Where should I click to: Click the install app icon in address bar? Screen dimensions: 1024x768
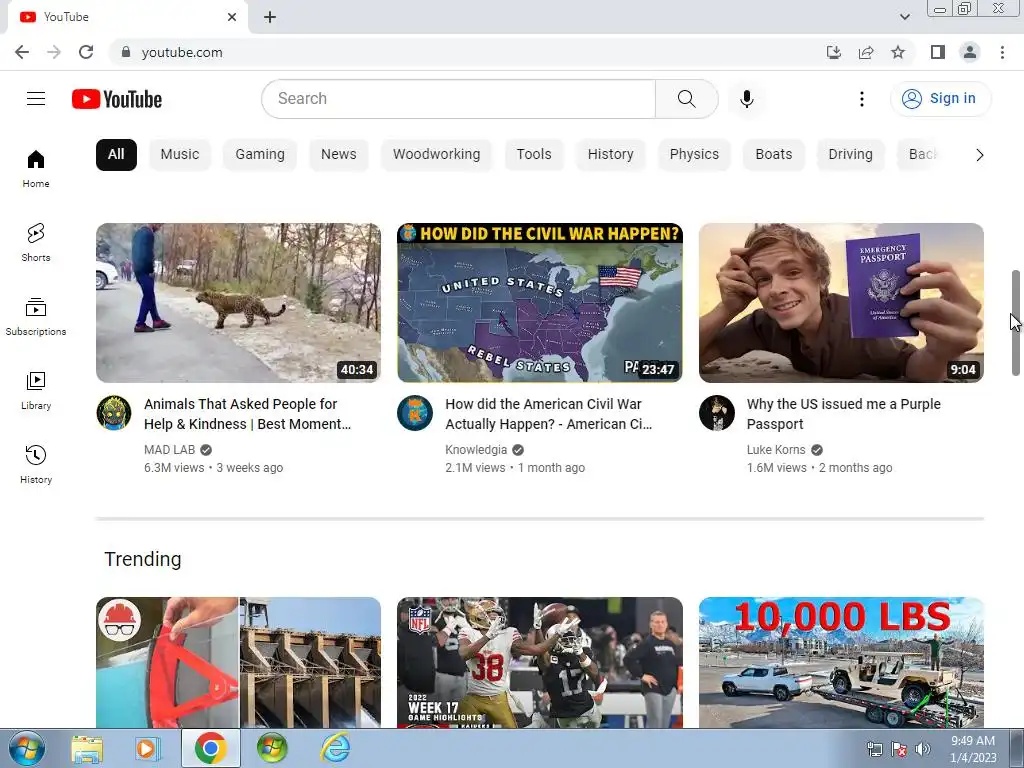tap(833, 52)
